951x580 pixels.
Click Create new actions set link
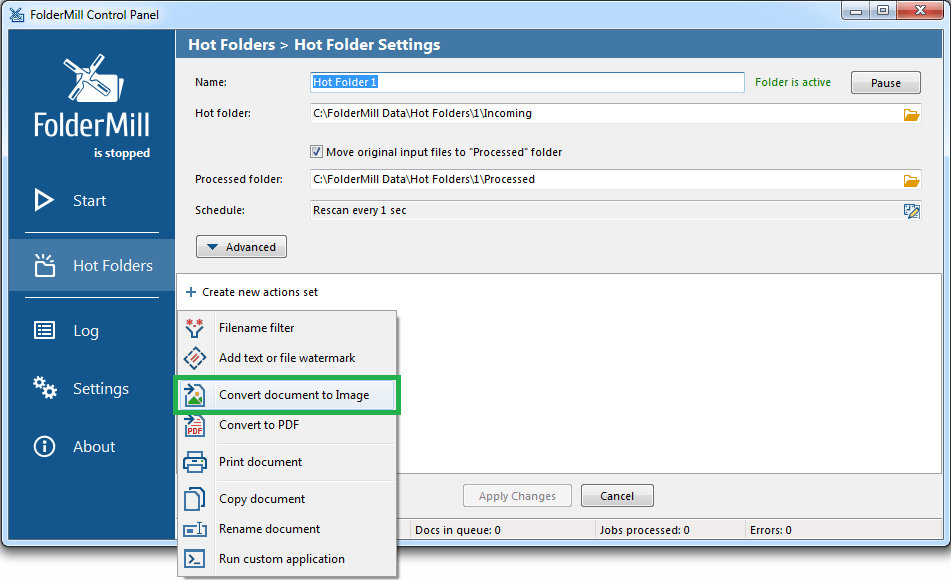coord(260,292)
